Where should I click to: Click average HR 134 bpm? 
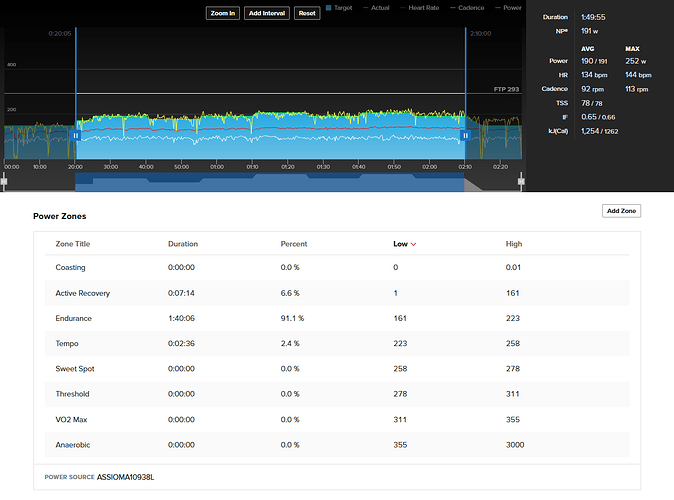tap(594, 75)
